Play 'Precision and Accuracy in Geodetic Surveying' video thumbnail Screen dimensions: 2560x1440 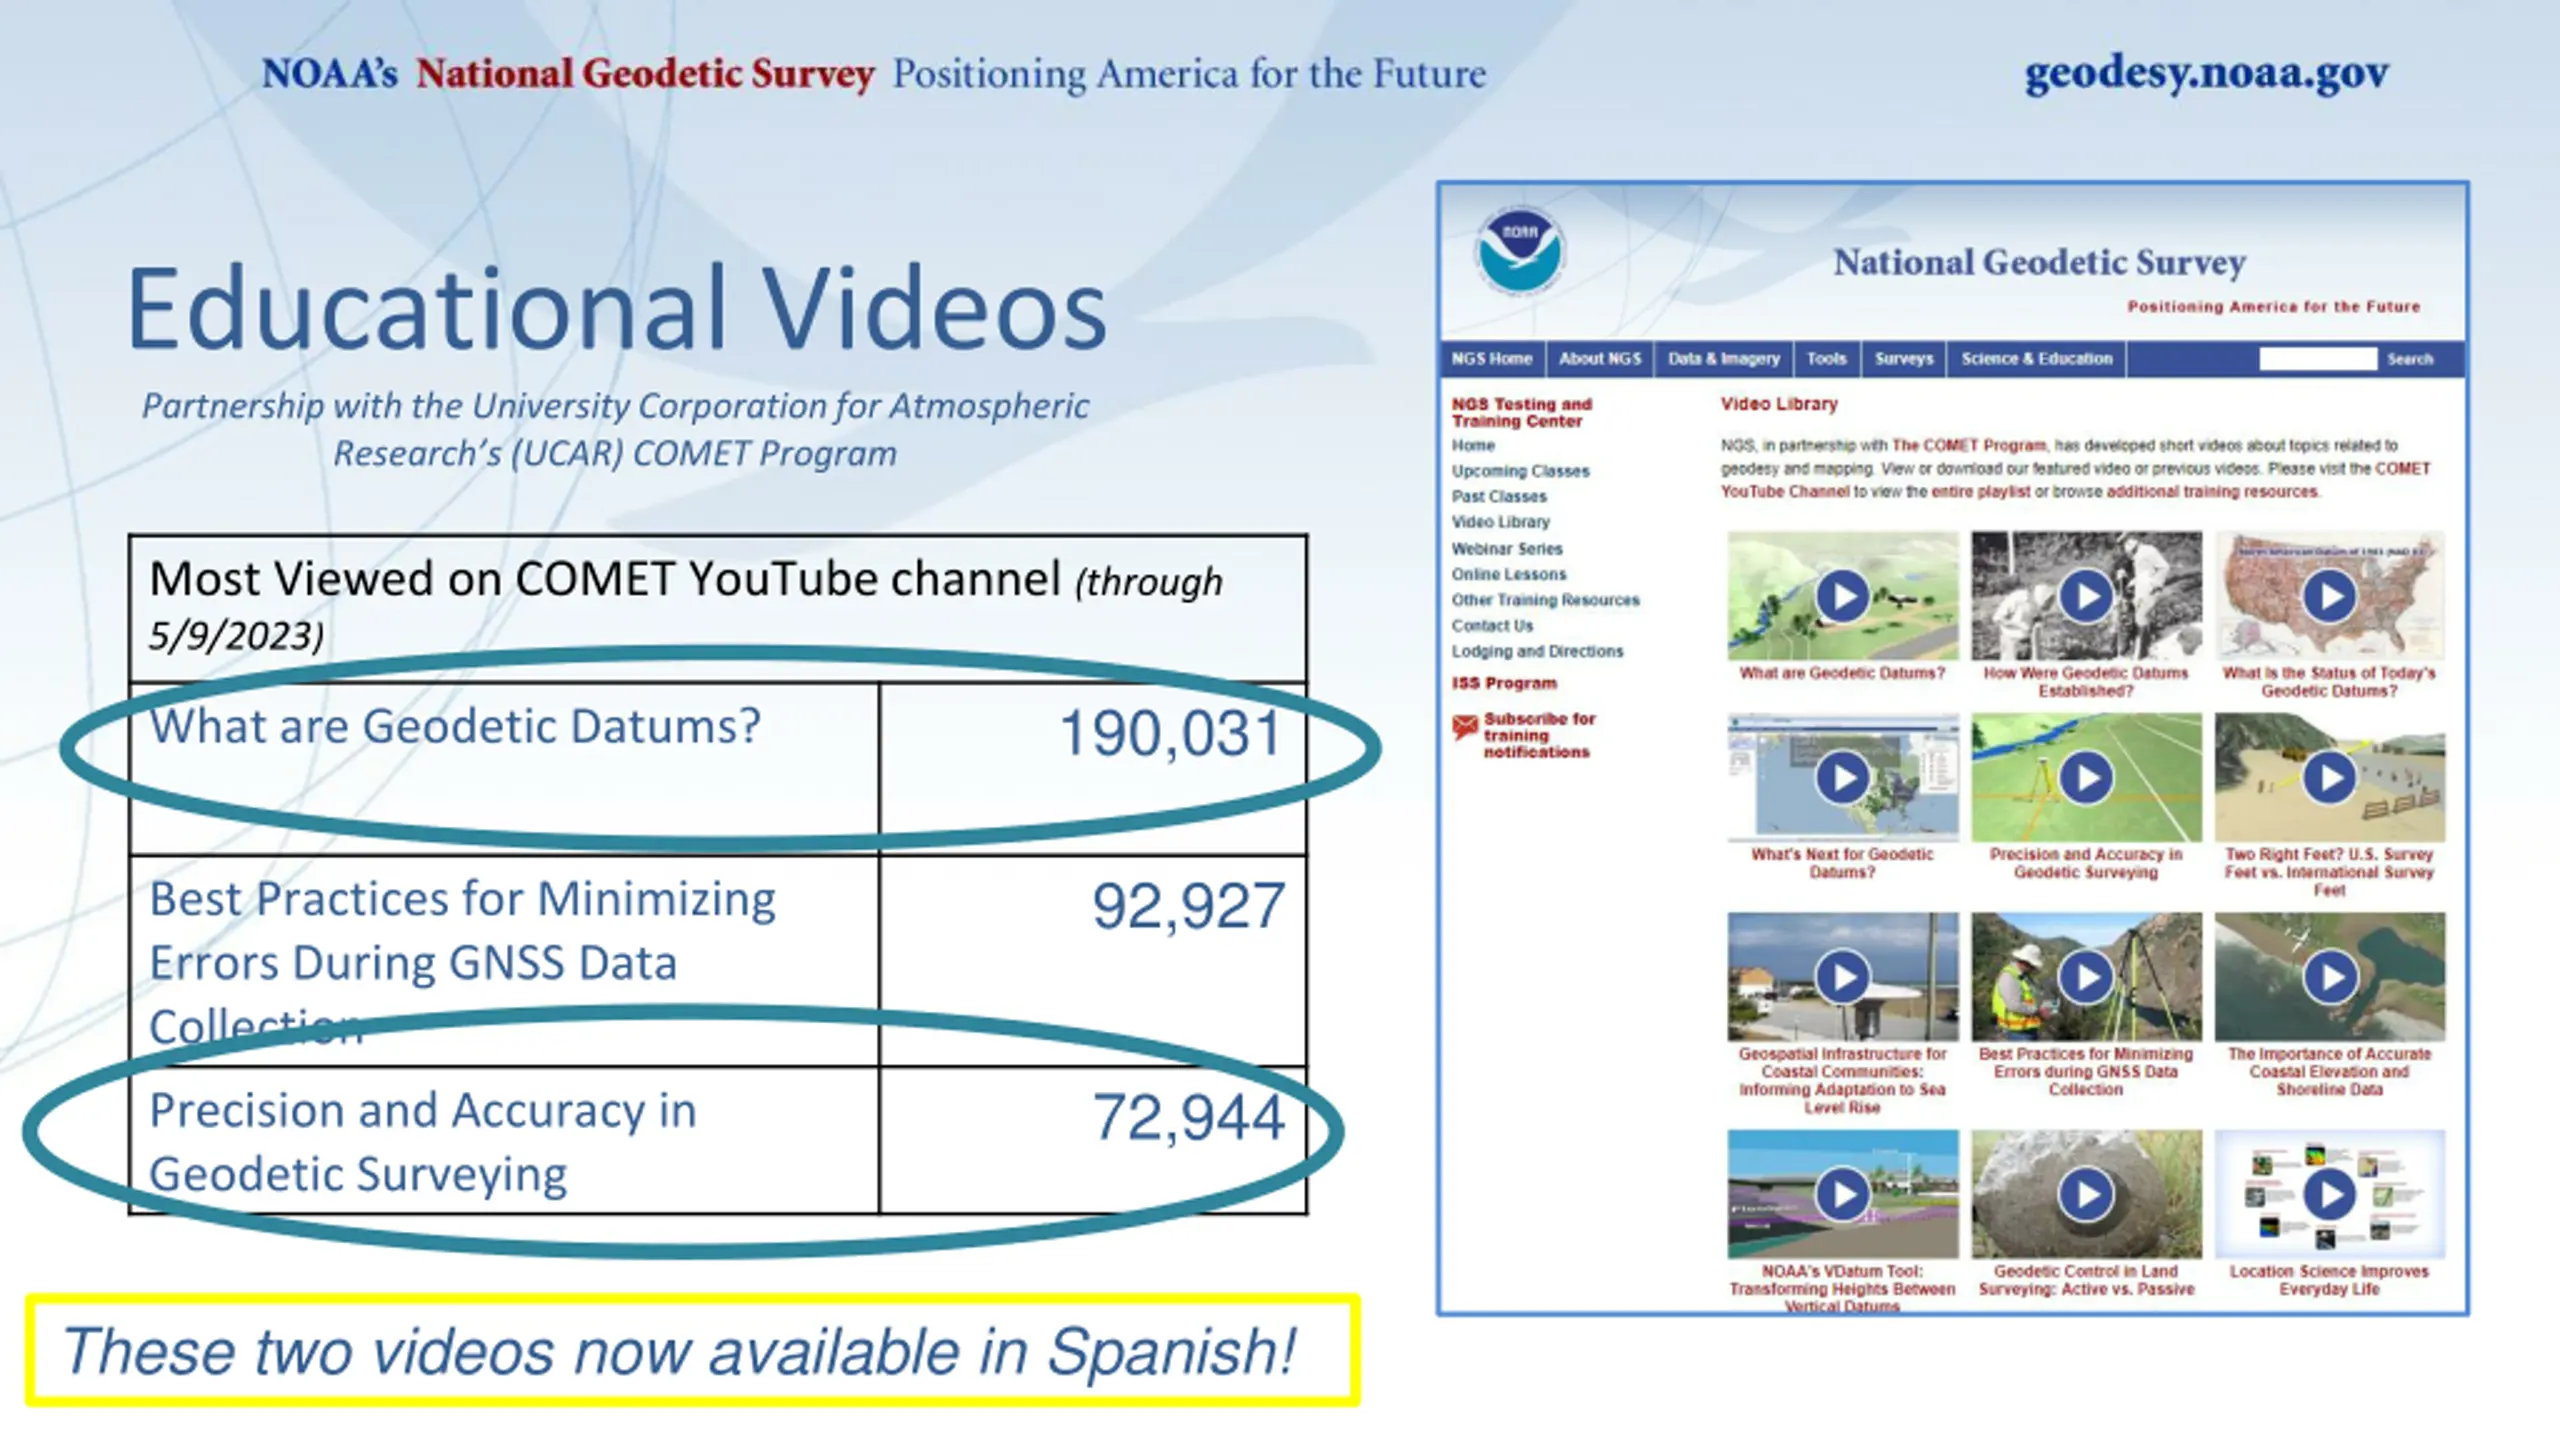tap(2086, 777)
